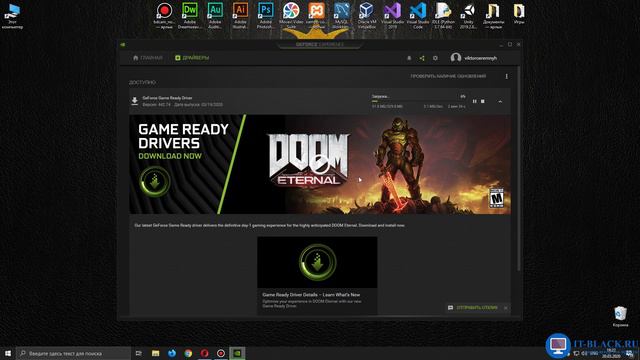Open MySQL Workbench desktop shortcut
Image resolution: width=640 pixels, height=360 pixels.
click(x=342, y=16)
